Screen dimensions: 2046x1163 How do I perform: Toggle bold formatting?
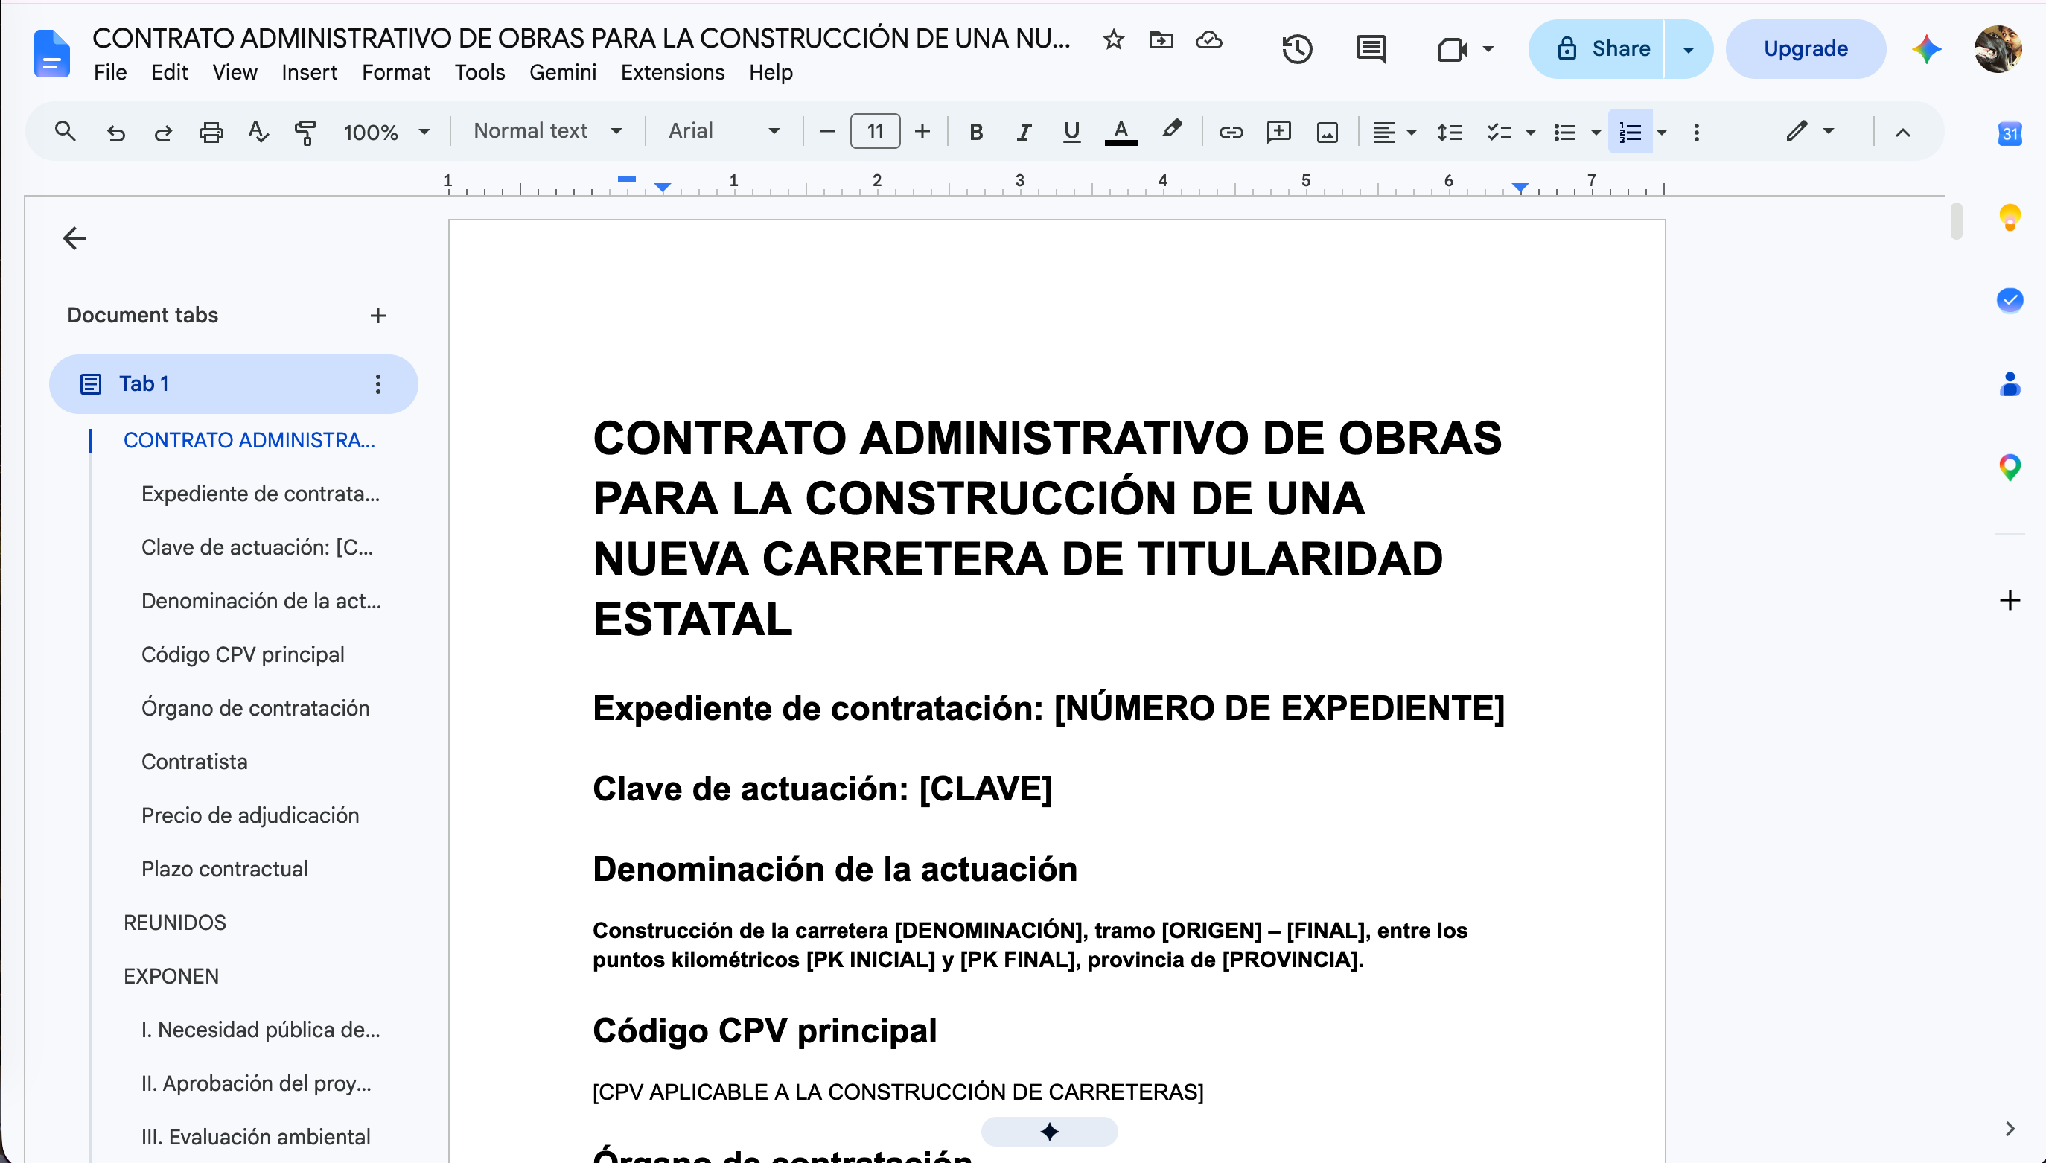point(976,131)
